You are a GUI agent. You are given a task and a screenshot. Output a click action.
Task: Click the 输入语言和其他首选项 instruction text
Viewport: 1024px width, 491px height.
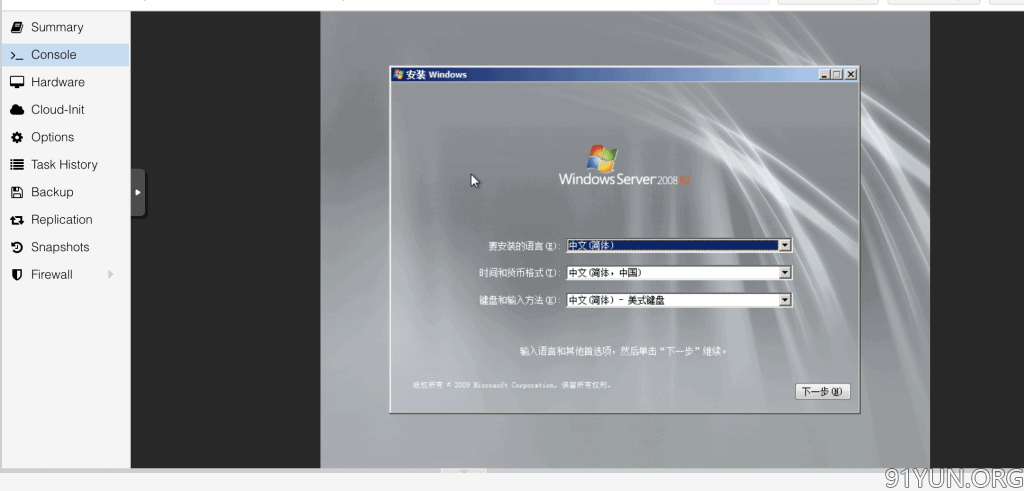click(624, 351)
